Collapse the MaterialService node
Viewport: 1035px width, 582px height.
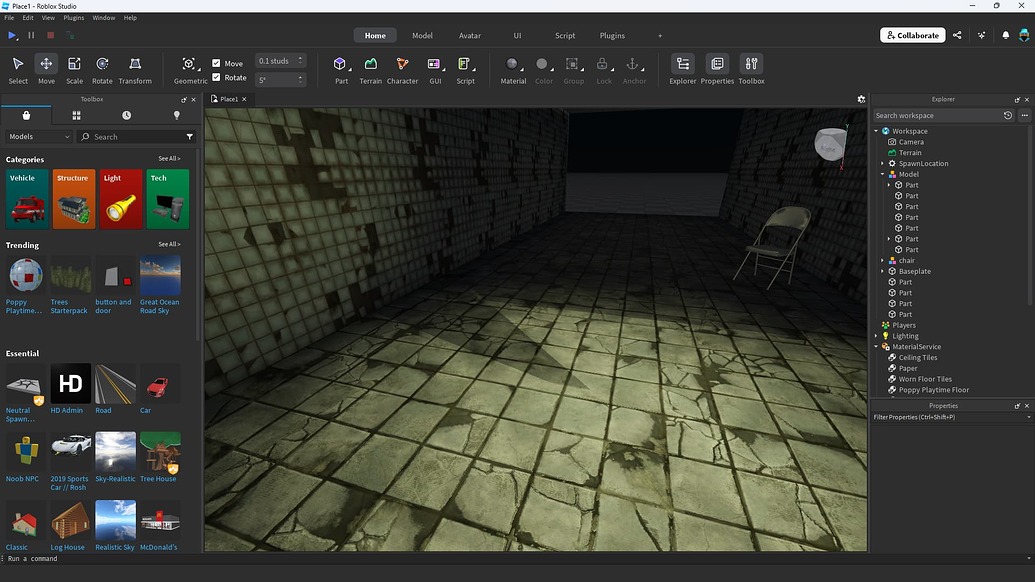(x=877, y=346)
